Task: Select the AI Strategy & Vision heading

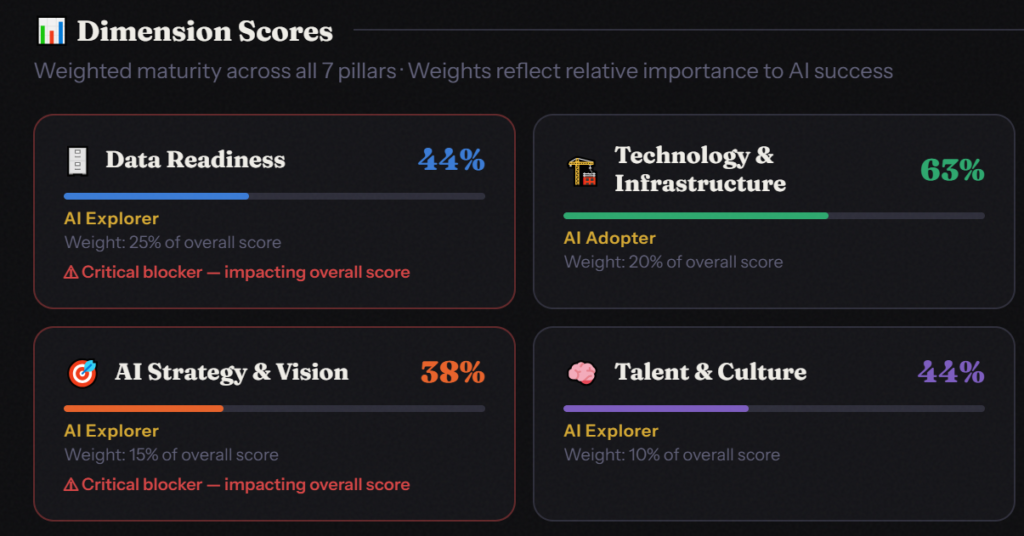Action: tap(231, 372)
